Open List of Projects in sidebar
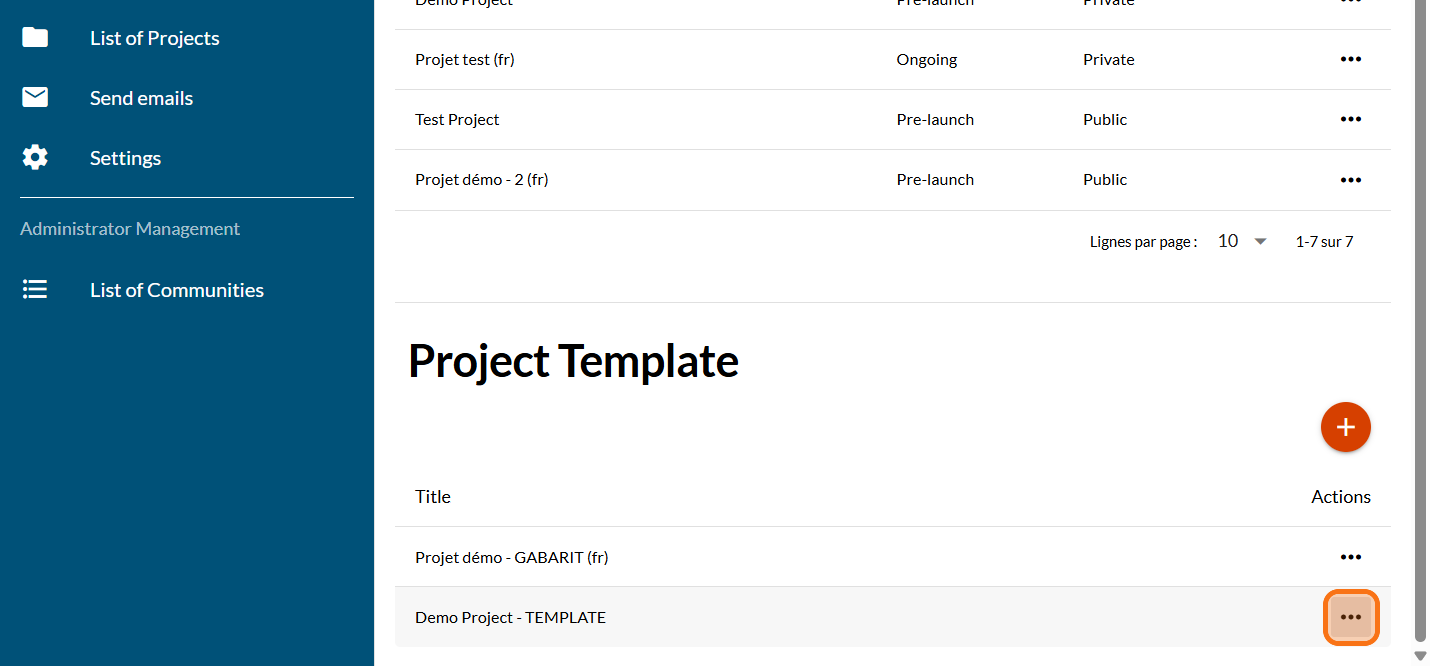This screenshot has width=1430, height=666. point(155,38)
